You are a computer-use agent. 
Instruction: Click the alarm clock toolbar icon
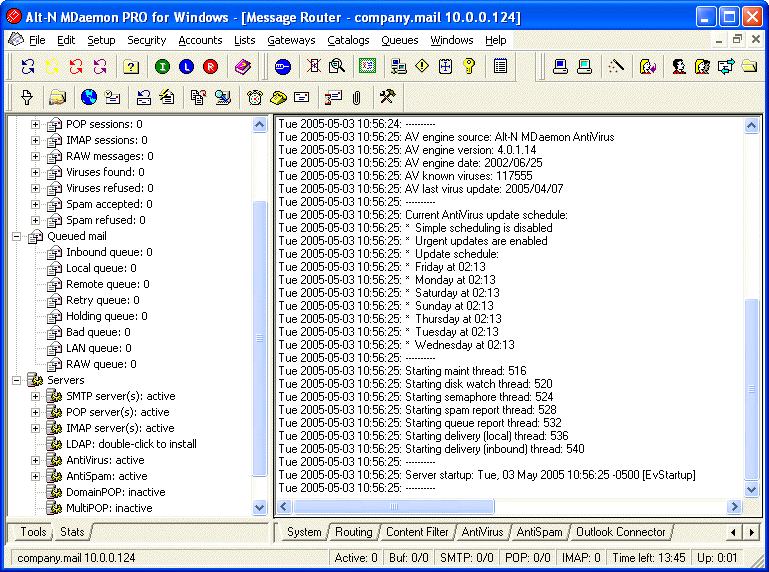pyautogui.click(x=255, y=98)
